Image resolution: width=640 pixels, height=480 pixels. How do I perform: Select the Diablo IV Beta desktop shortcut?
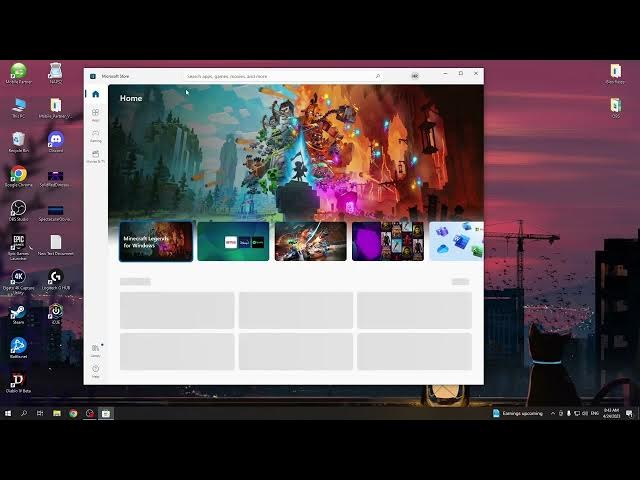coord(18,382)
